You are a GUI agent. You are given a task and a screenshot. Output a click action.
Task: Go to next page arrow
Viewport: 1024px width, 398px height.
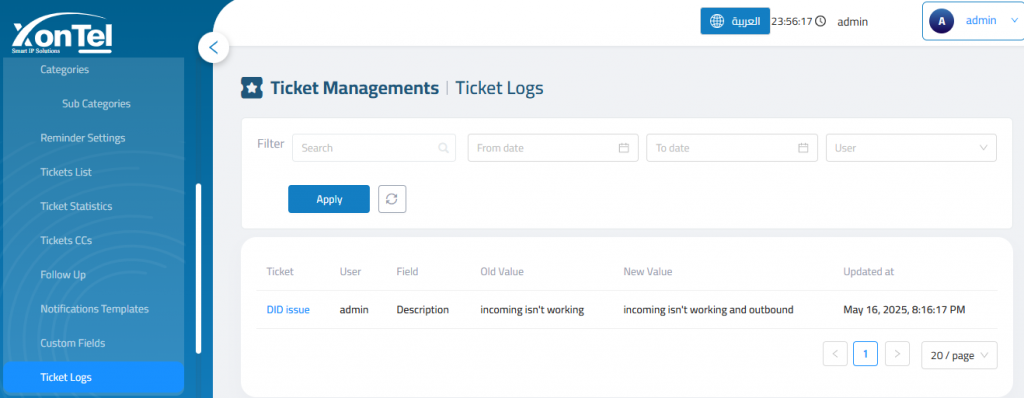point(897,354)
